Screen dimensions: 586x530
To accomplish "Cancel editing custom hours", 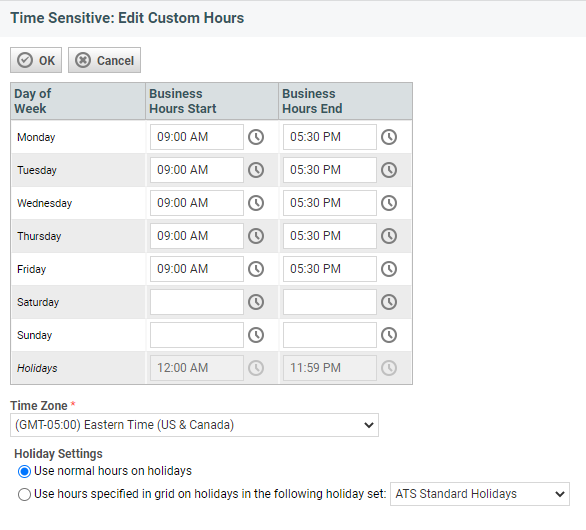I will [x=104, y=60].
